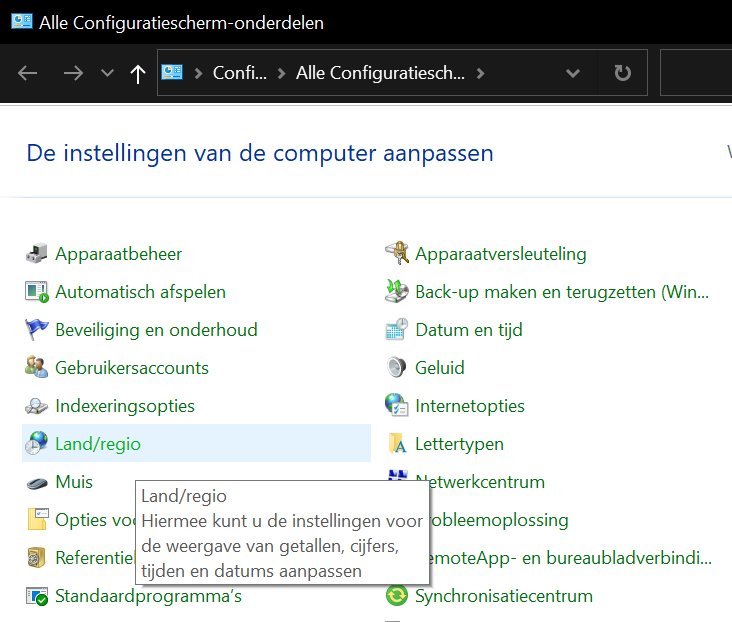Click the Internetopties globe icon
Image resolution: width=732 pixels, height=622 pixels.
[x=397, y=405]
